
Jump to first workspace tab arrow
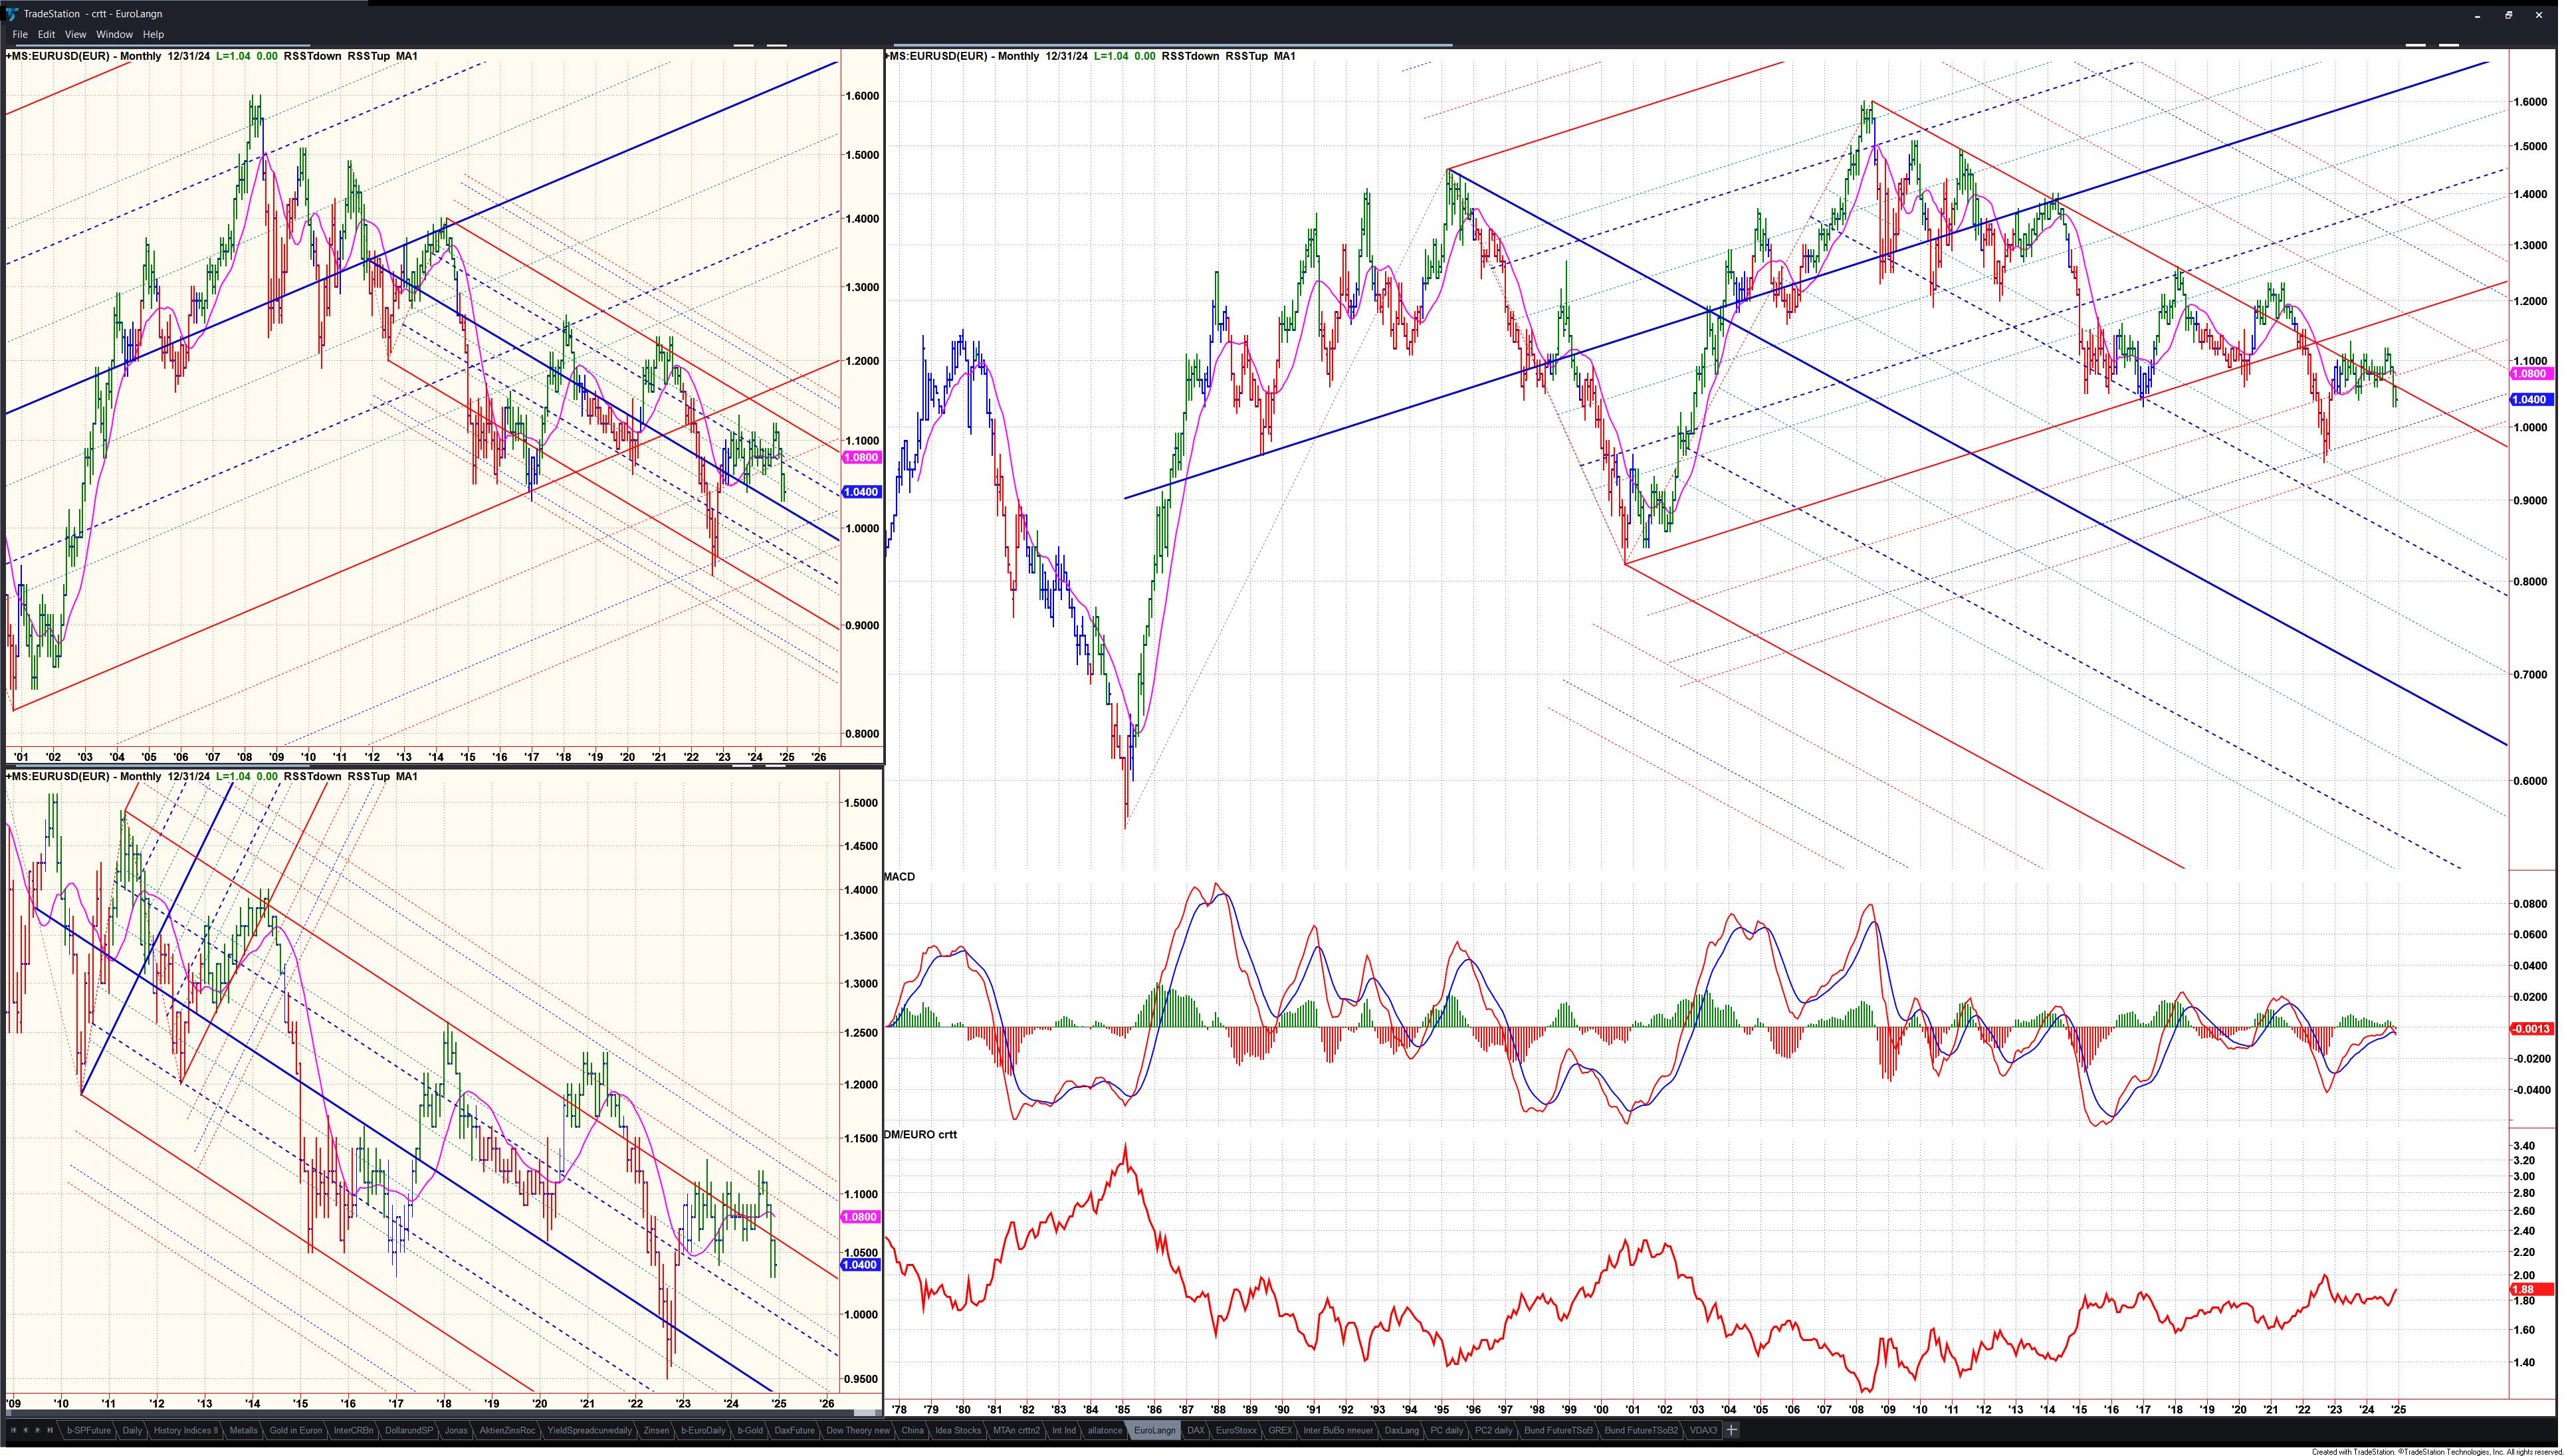pyautogui.click(x=13, y=1430)
